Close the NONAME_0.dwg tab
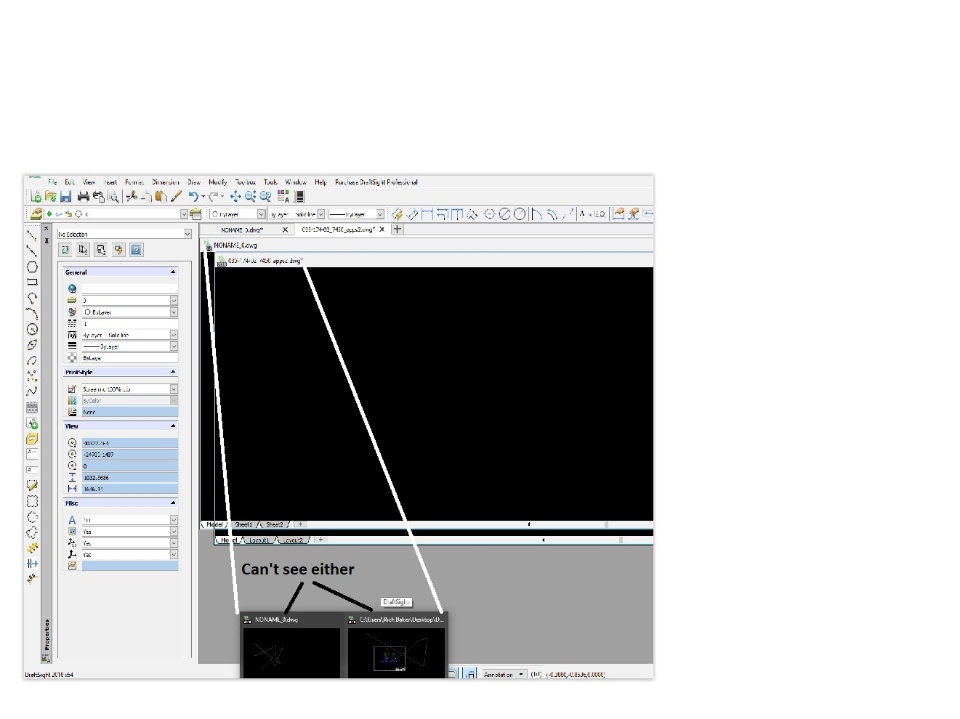This screenshot has width=960, height=719. [285, 230]
